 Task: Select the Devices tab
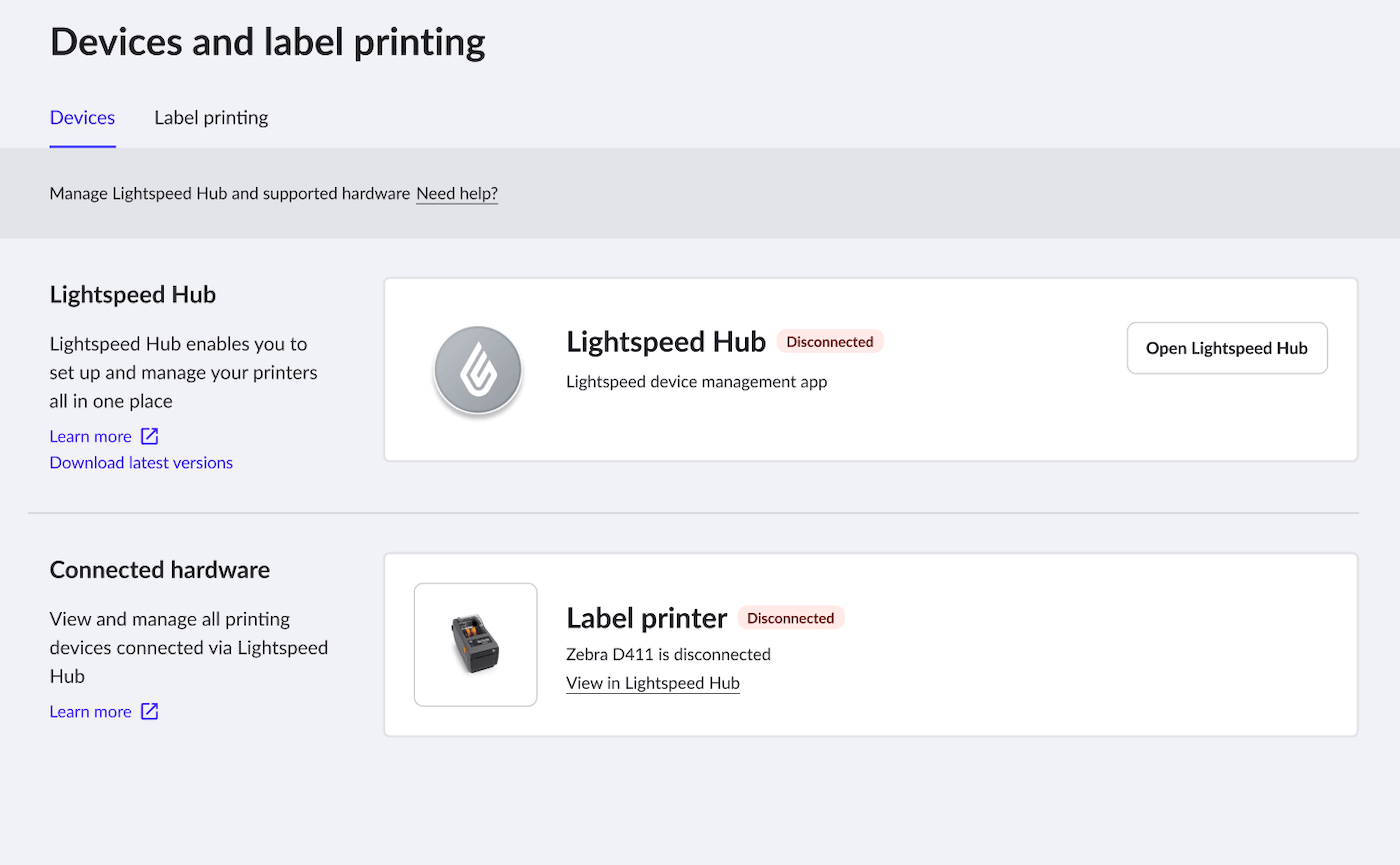(83, 118)
